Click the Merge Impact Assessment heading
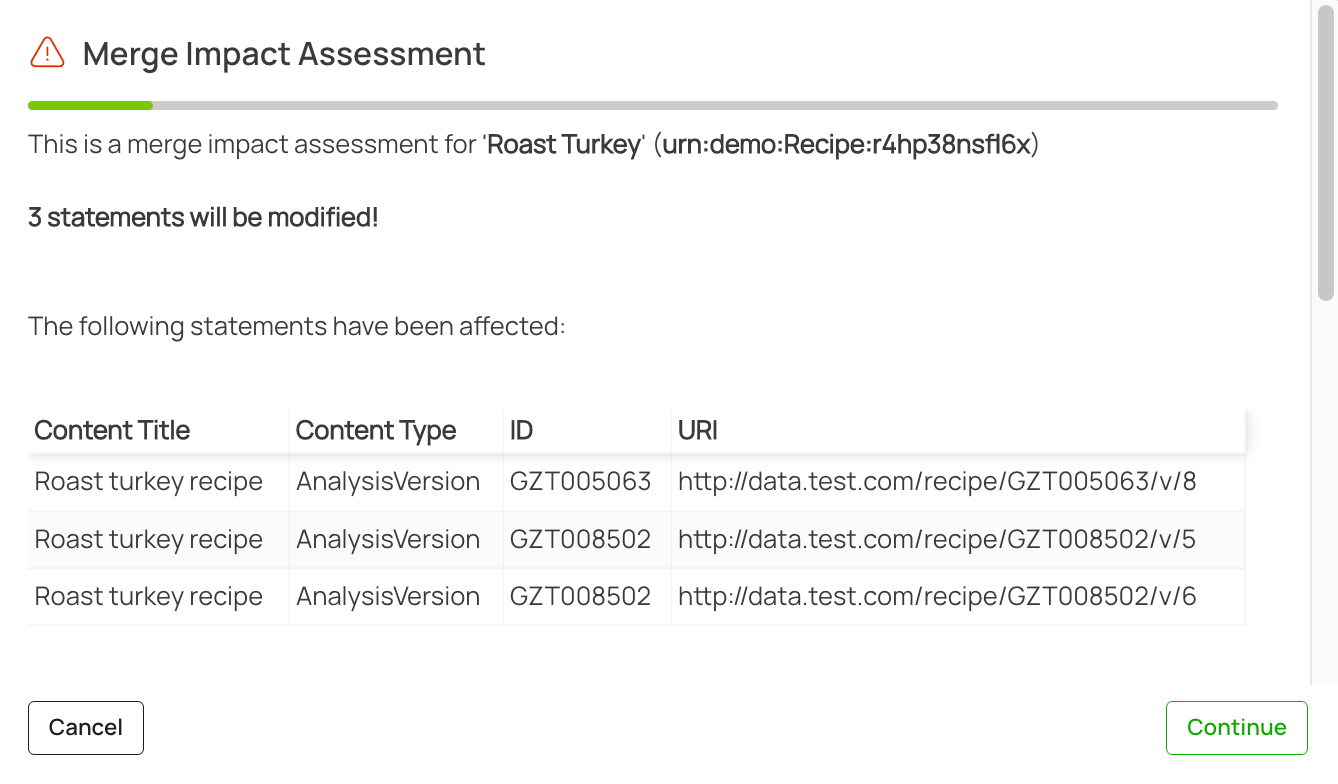The width and height of the screenshot is (1338, 784). click(x=284, y=54)
